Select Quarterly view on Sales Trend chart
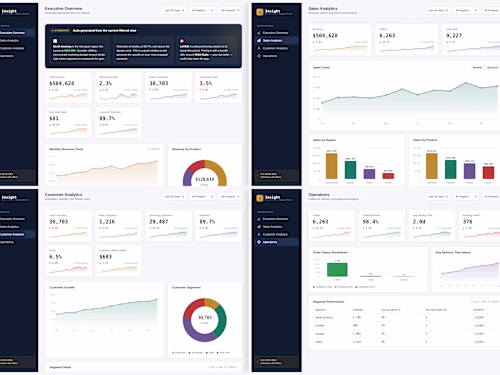500x375 pixels. [x=492, y=67]
